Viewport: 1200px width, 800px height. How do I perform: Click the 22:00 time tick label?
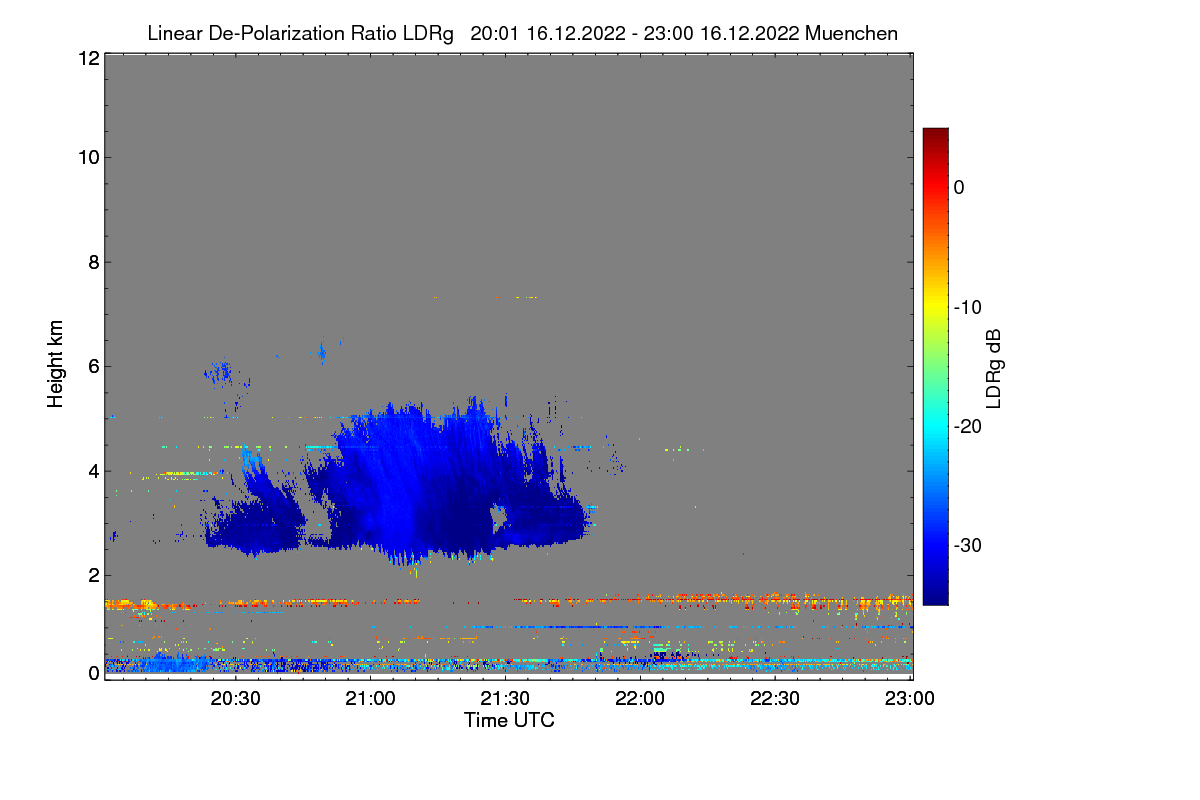pyautogui.click(x=640, y=699)
